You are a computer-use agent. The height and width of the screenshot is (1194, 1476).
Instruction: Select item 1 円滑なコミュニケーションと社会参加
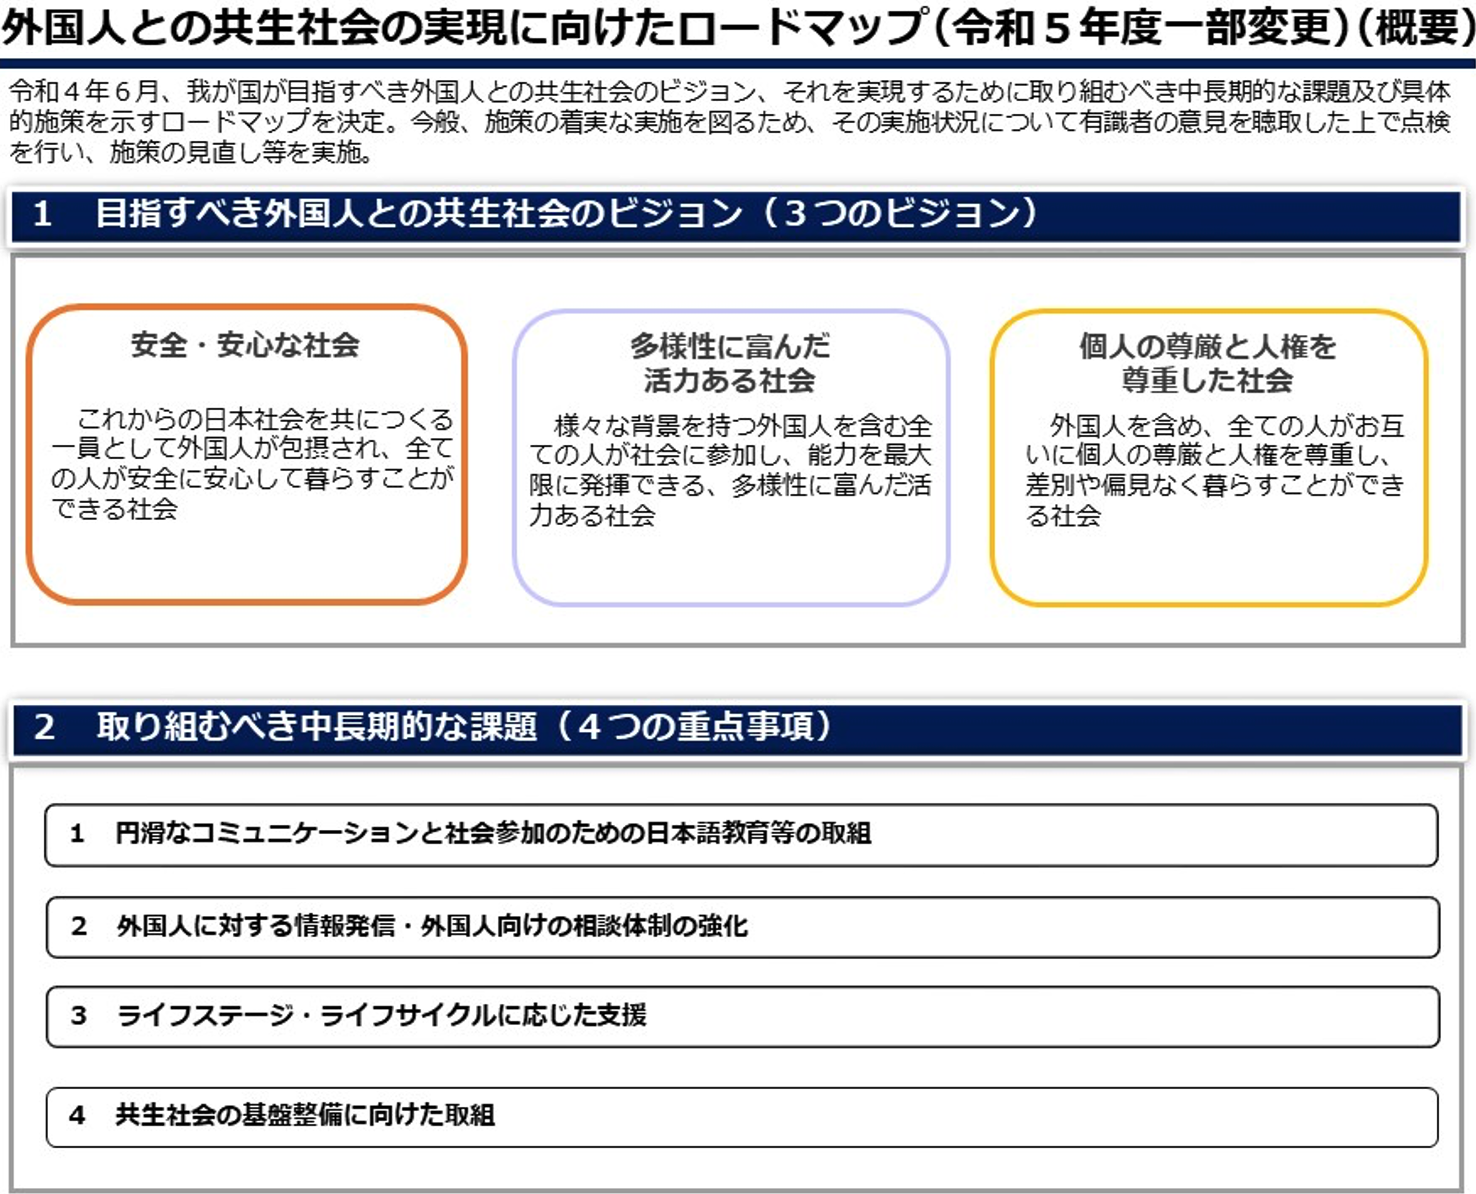pos(741,834)
